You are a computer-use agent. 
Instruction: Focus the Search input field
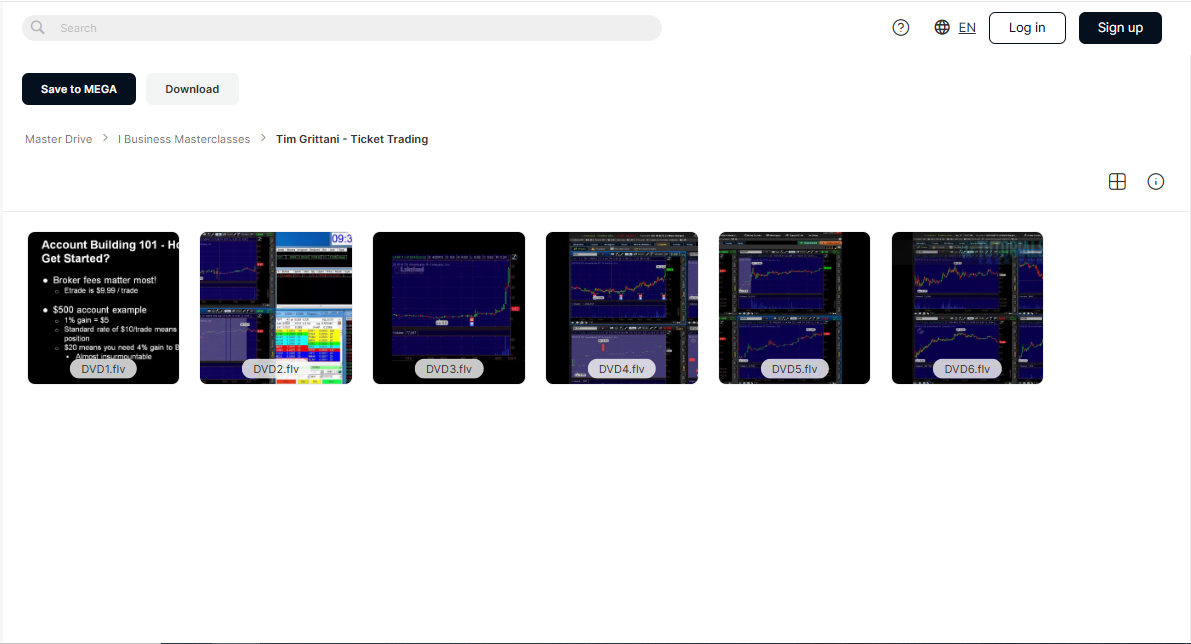(342, 28)
